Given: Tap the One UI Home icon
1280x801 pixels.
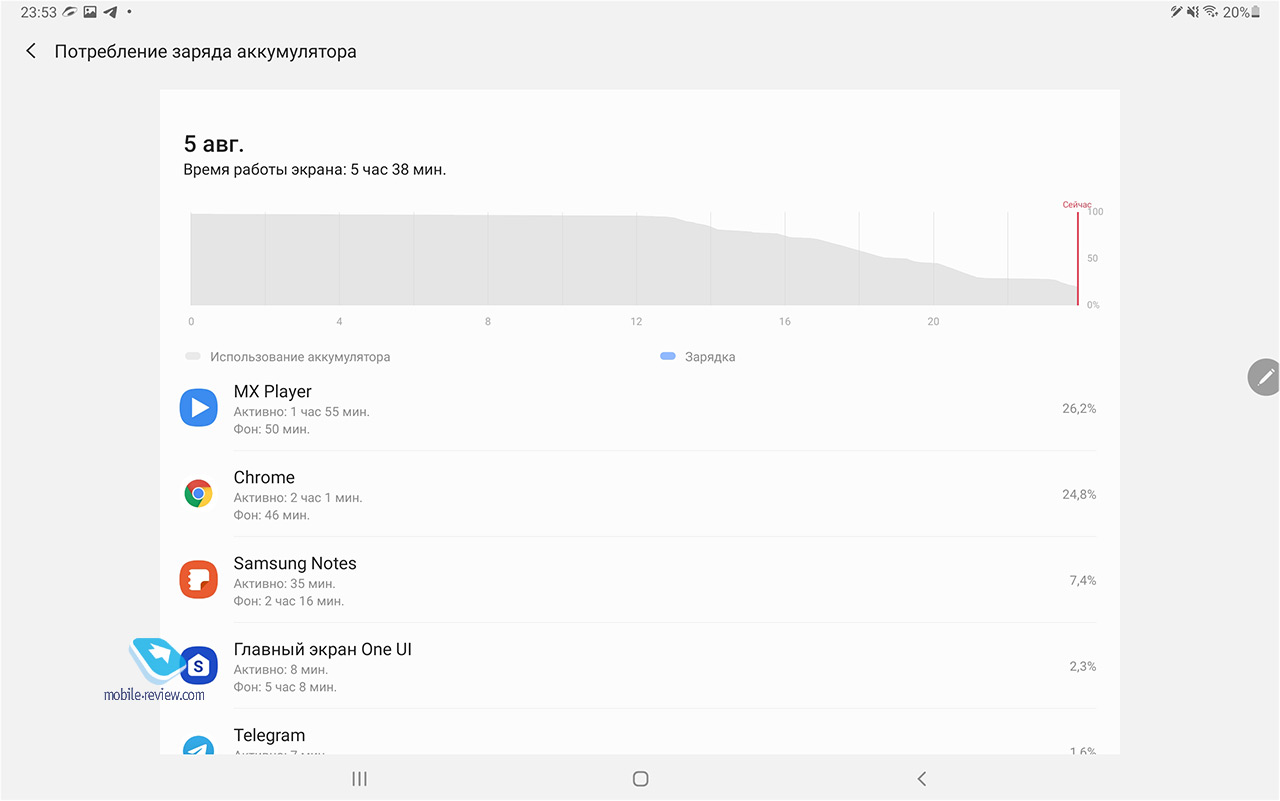Looking at the screenshot, I should pyautogui.click(x=198, y=665).
